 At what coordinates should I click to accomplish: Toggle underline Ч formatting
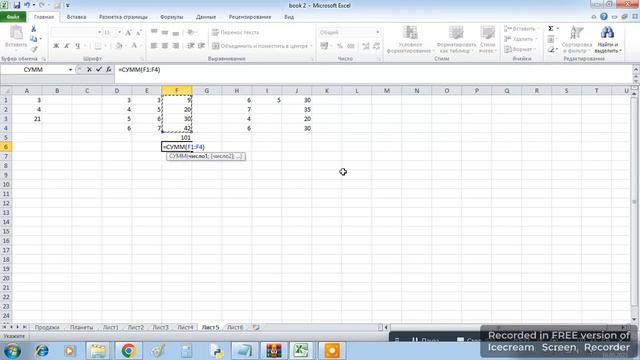(x=77, y=46)
